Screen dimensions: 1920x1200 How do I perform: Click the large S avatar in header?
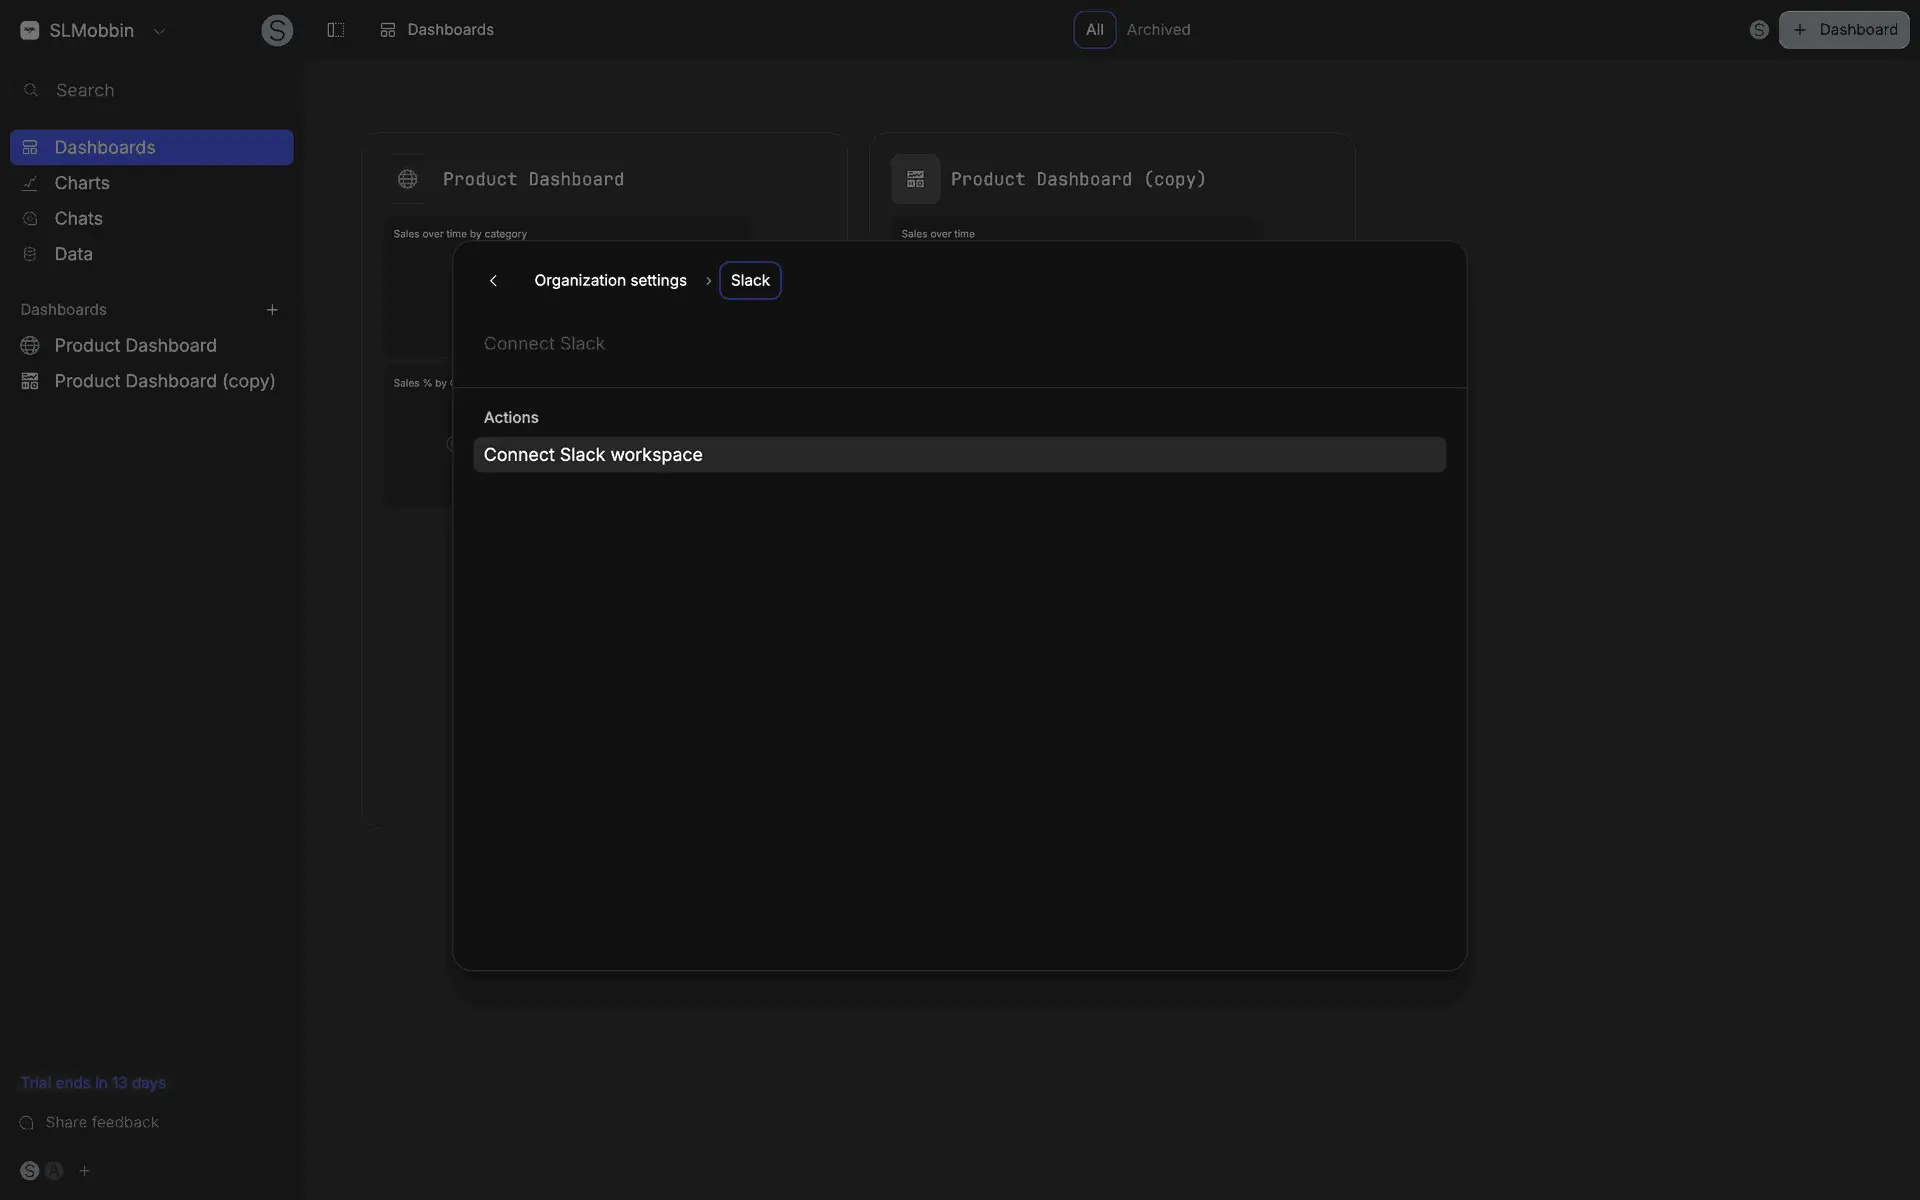coord(277,30)
